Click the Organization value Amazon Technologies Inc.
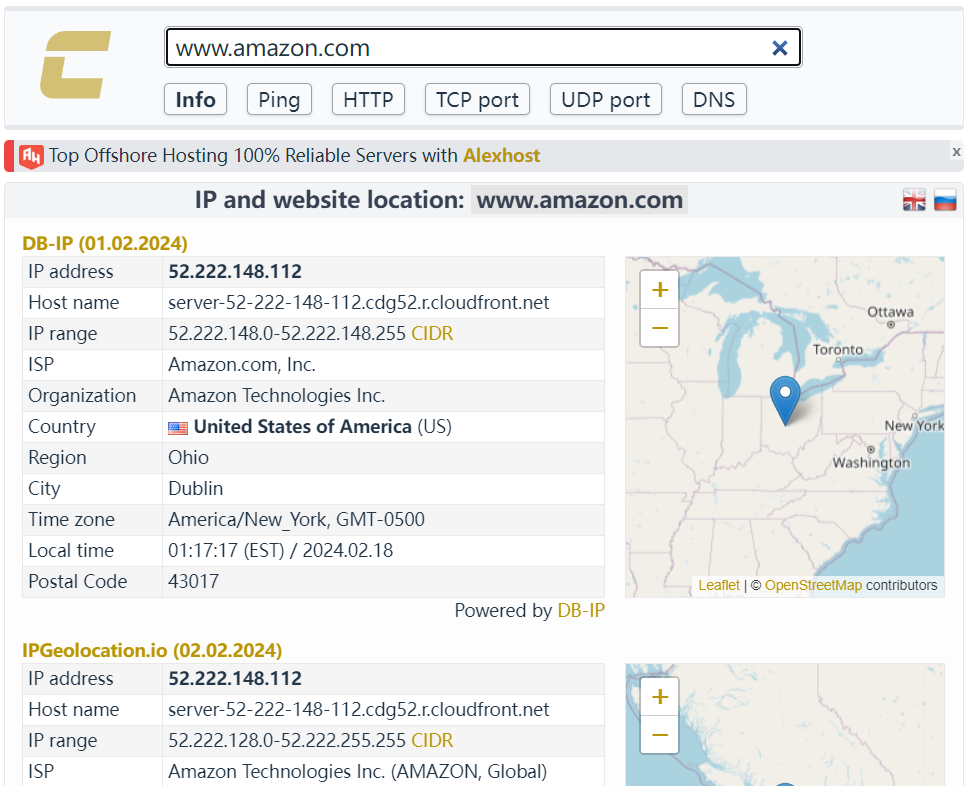This screenshot has height=786, width=964. point(277,396)
